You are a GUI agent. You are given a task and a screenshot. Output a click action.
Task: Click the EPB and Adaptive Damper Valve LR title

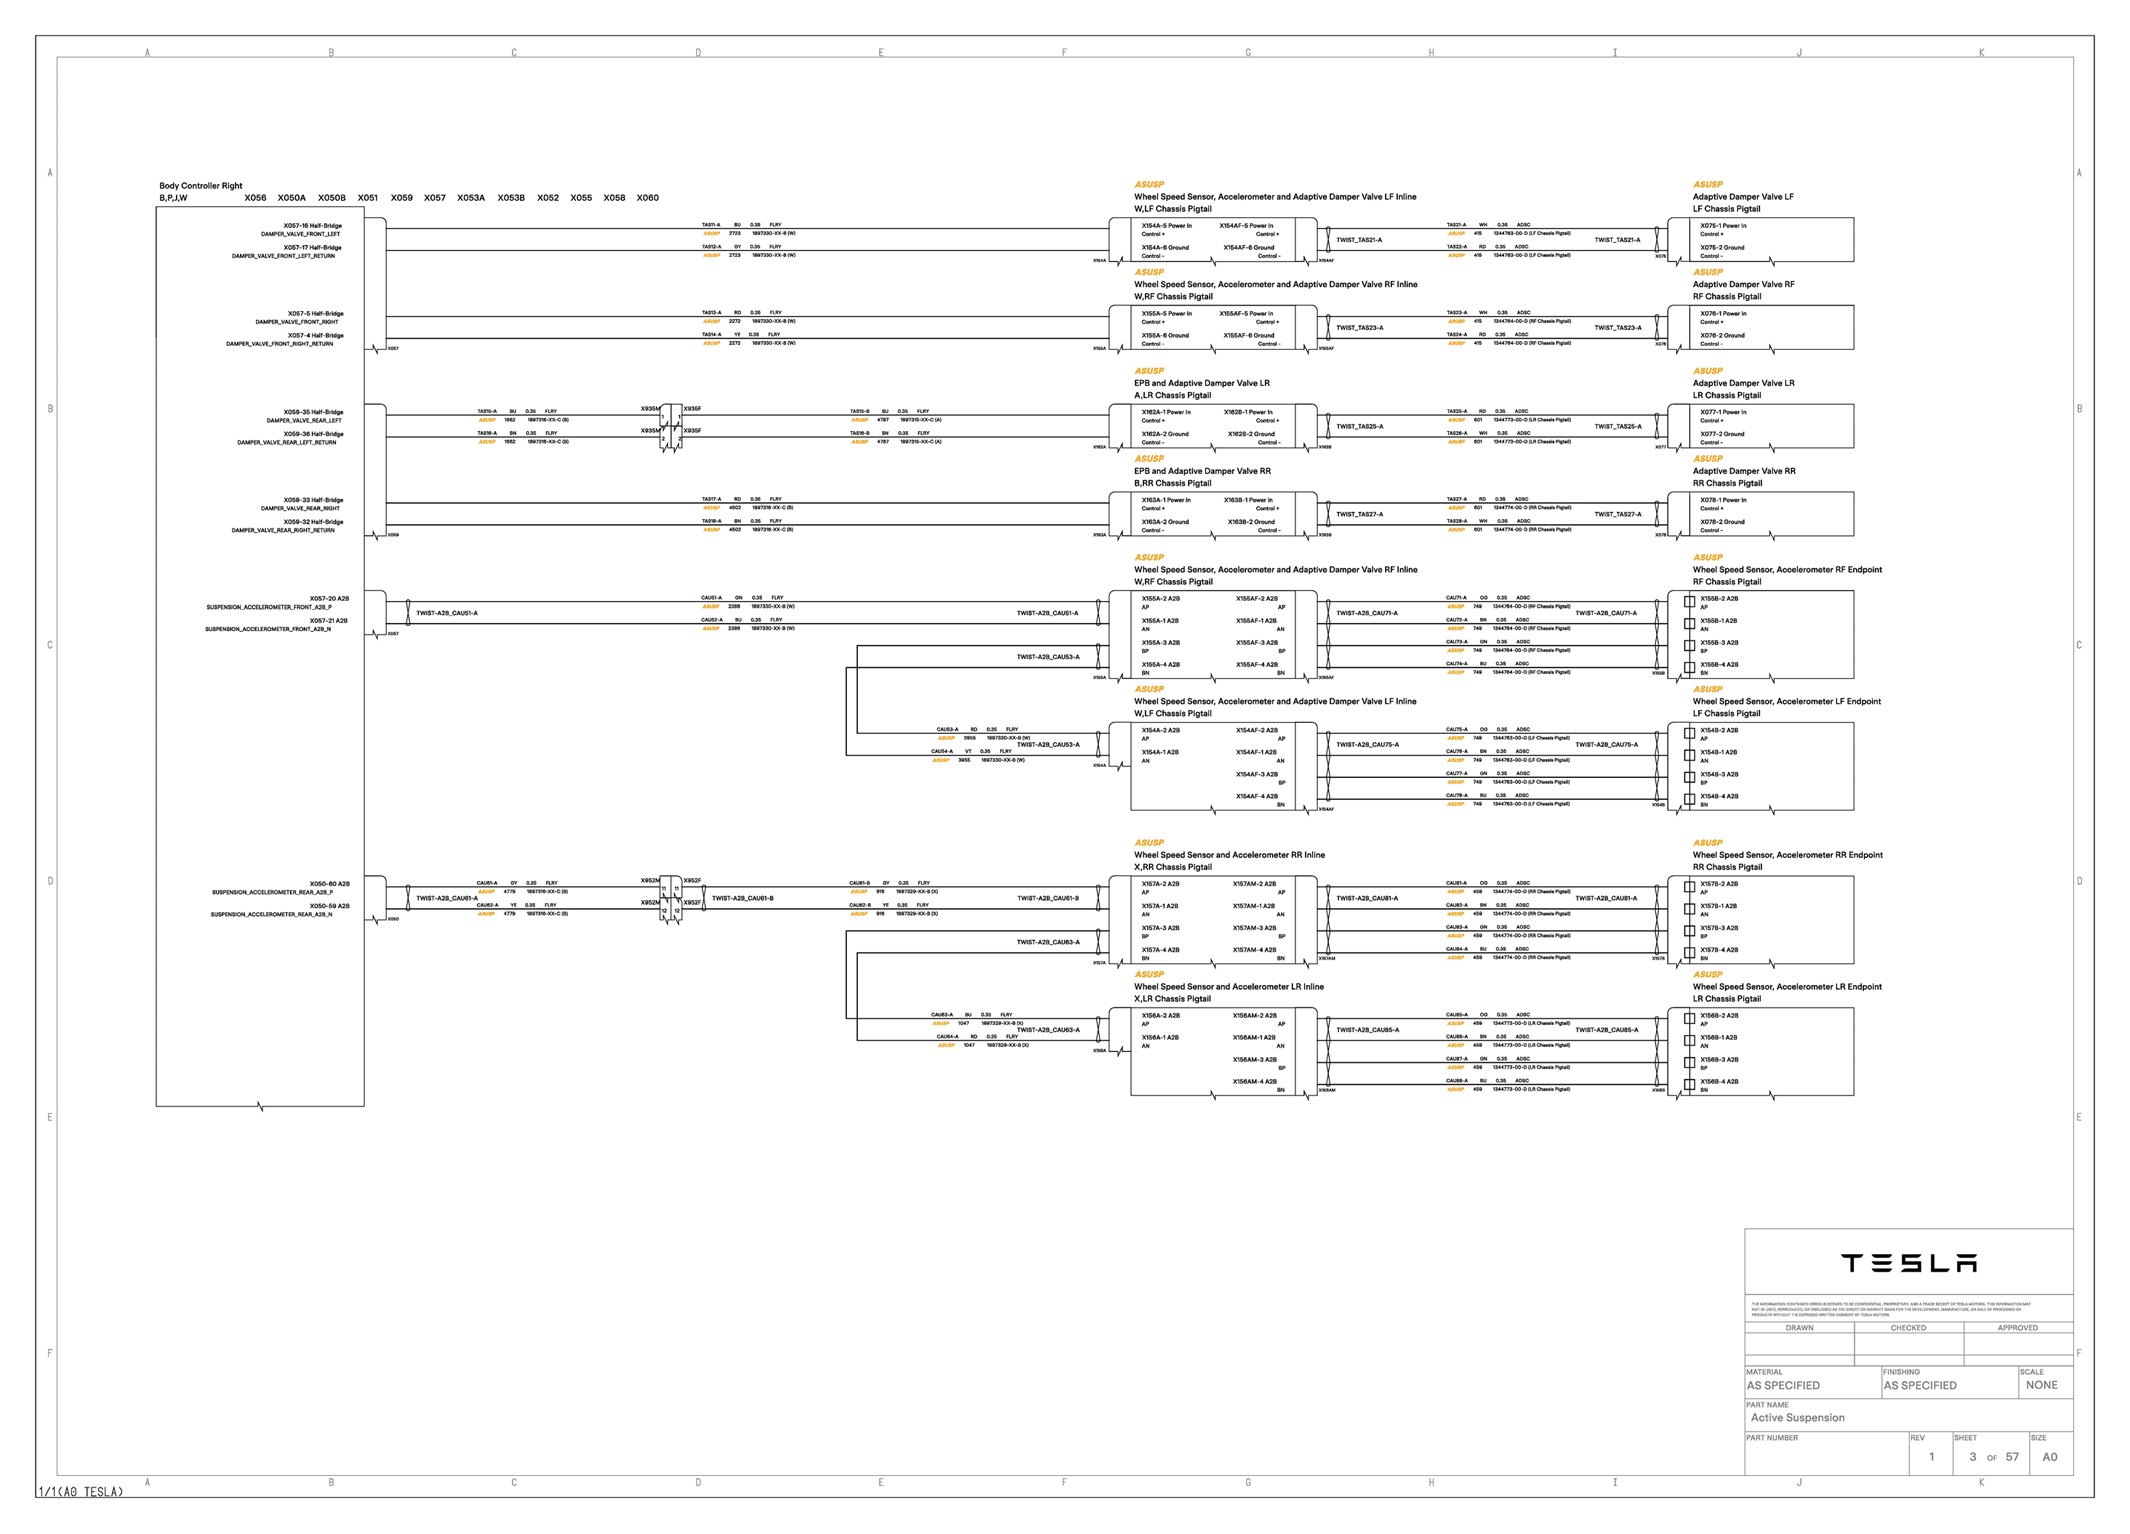pos(1201,383)
